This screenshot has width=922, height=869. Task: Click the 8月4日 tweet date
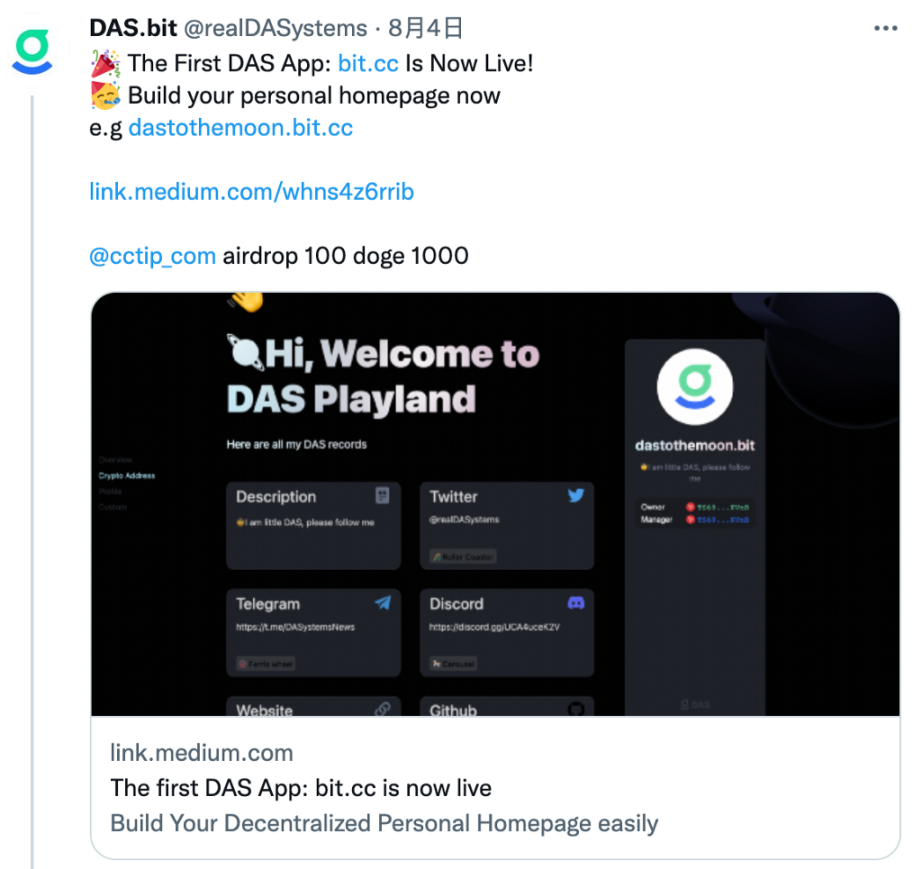425,29
